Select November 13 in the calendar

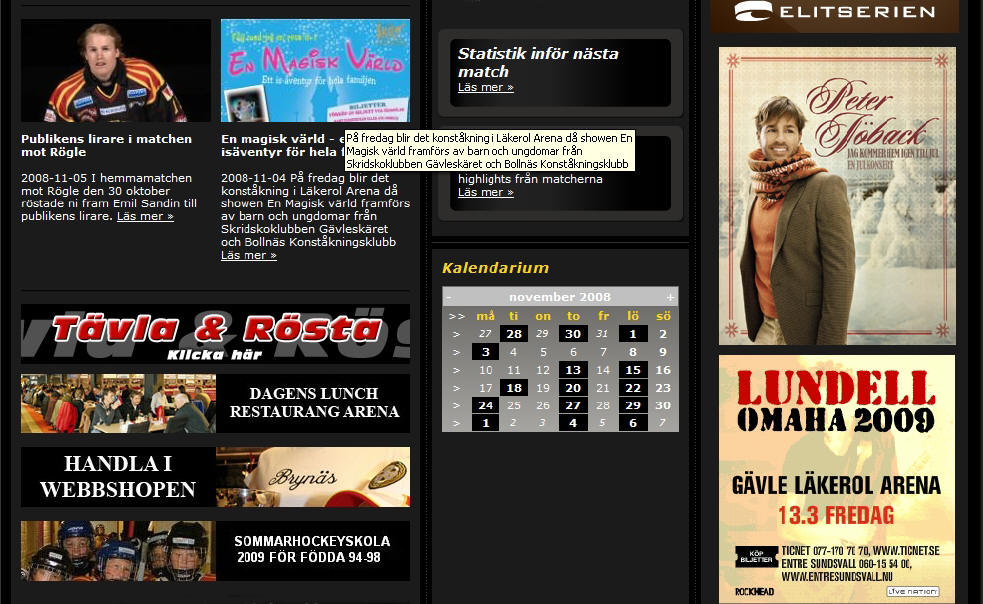pos(573,370)
